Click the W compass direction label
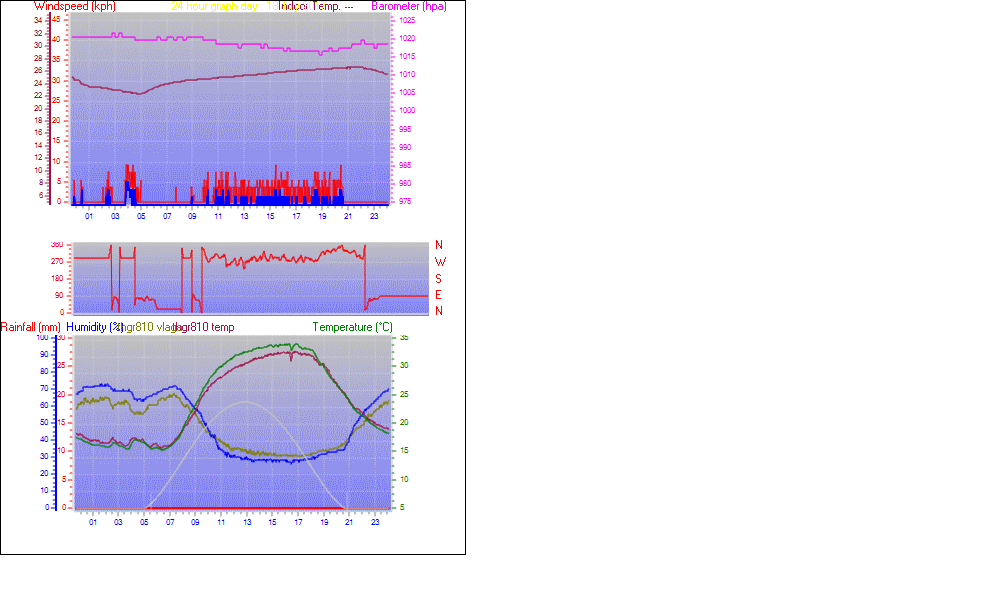 point(439,262)
